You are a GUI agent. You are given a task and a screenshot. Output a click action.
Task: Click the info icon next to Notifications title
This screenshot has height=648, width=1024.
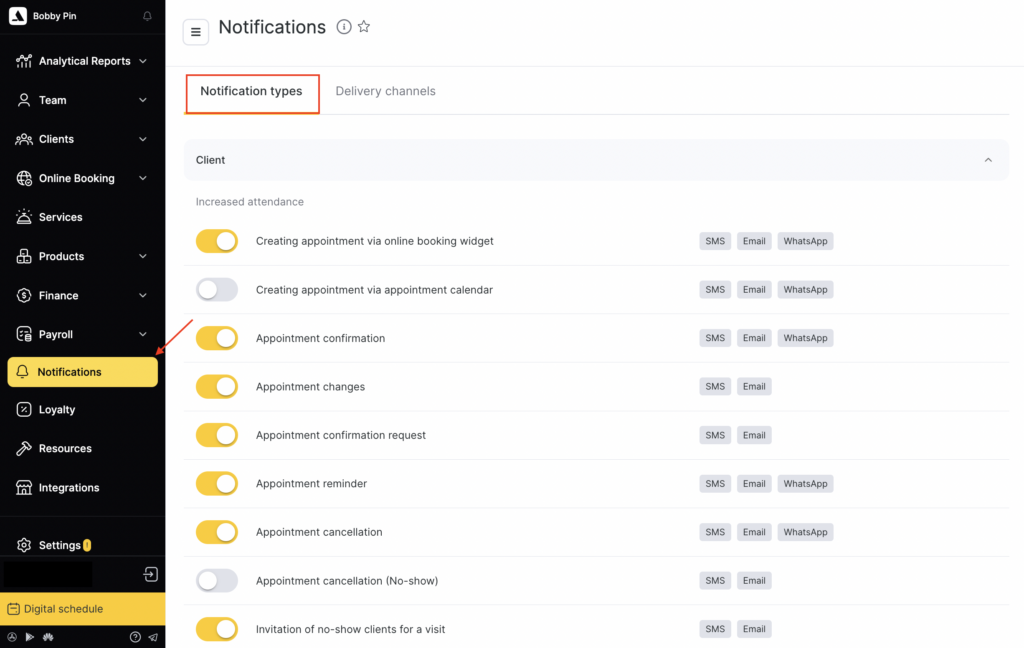344,27
